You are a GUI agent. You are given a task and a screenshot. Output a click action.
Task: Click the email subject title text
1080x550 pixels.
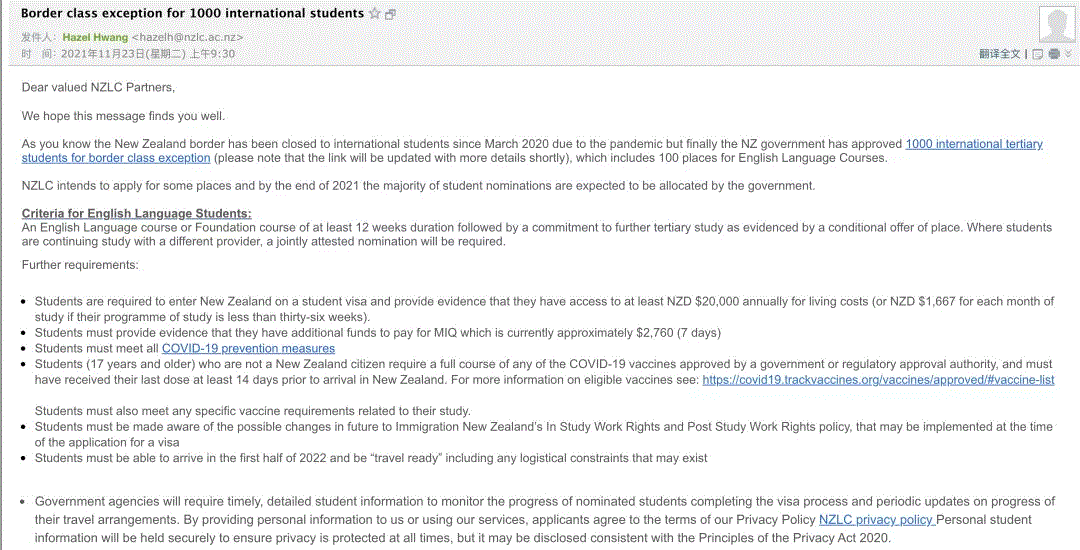[x=192, y=14]
